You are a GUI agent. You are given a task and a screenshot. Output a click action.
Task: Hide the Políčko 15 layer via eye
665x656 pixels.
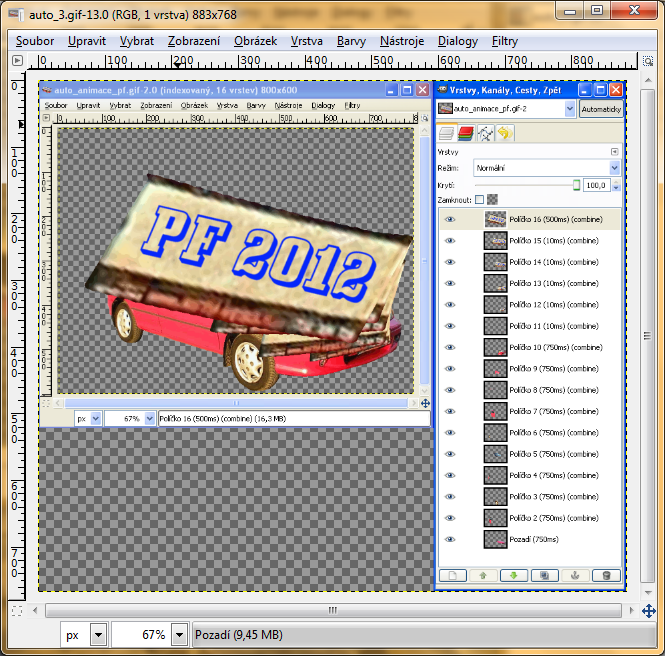(450, 240)
